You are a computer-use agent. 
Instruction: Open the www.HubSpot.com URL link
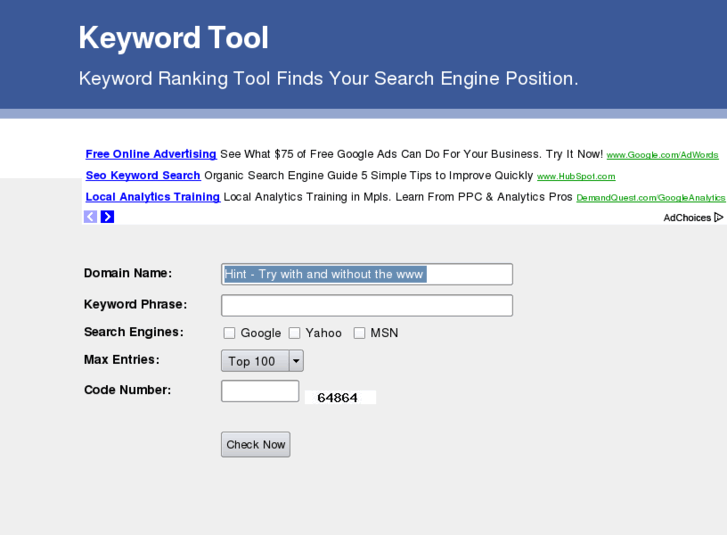[x=576, y=177]
